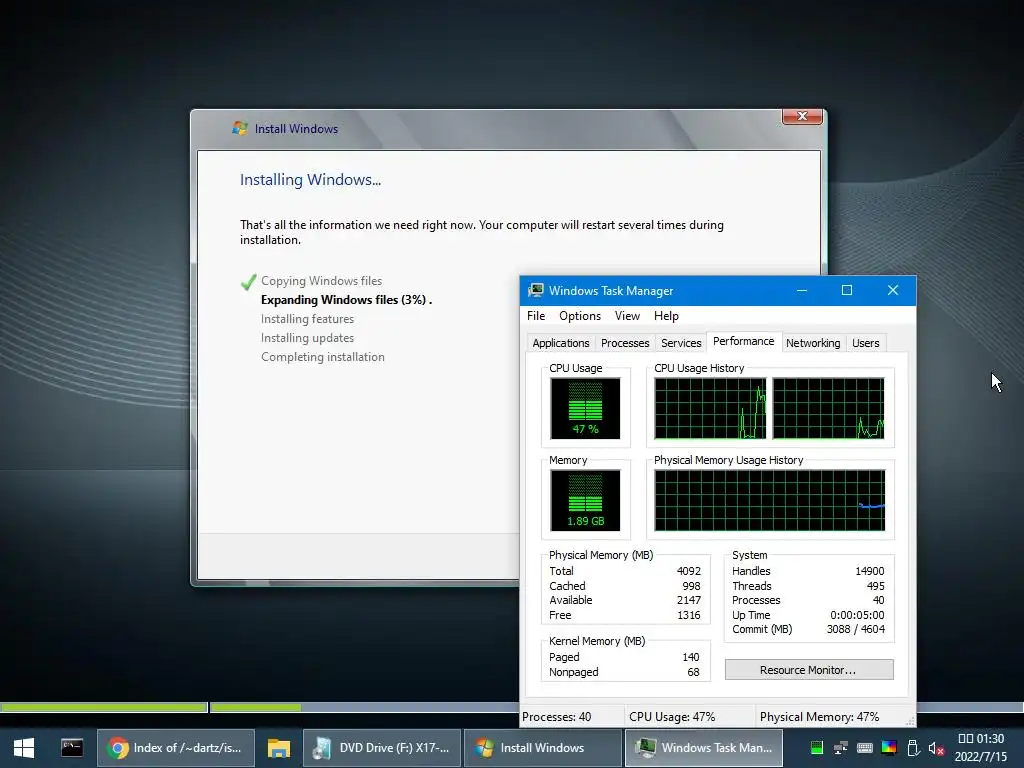
Task: Switch to DVD Drive (F:) taskbar item
Action: (382, 748)
